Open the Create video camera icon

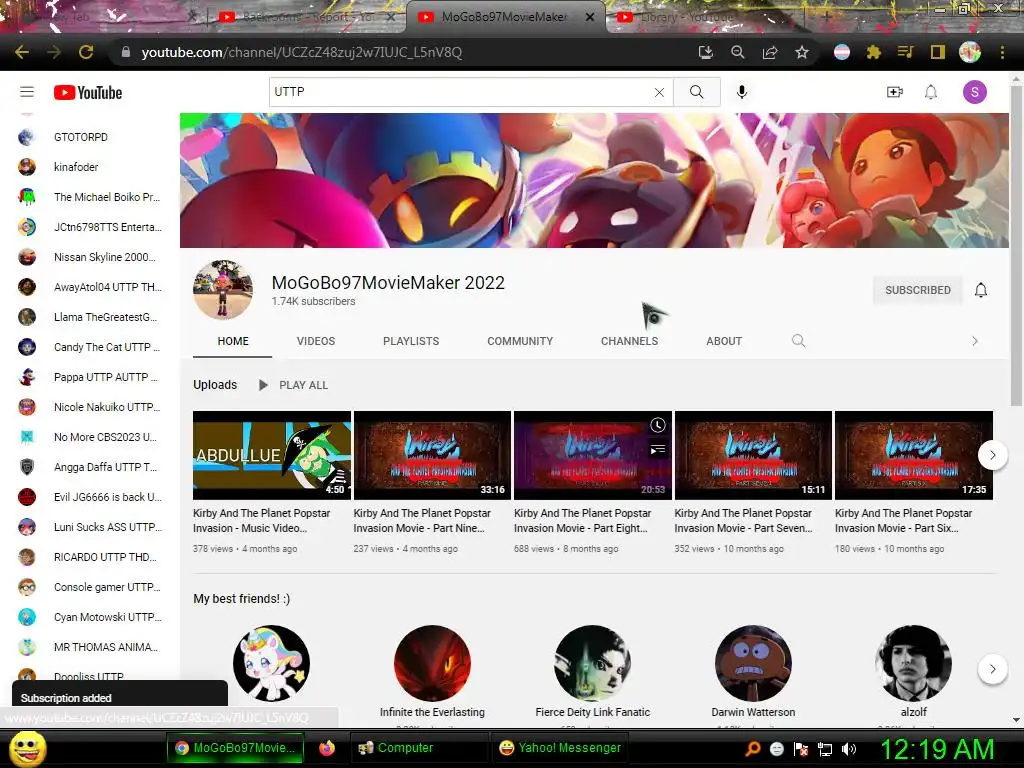coord(895,92)
